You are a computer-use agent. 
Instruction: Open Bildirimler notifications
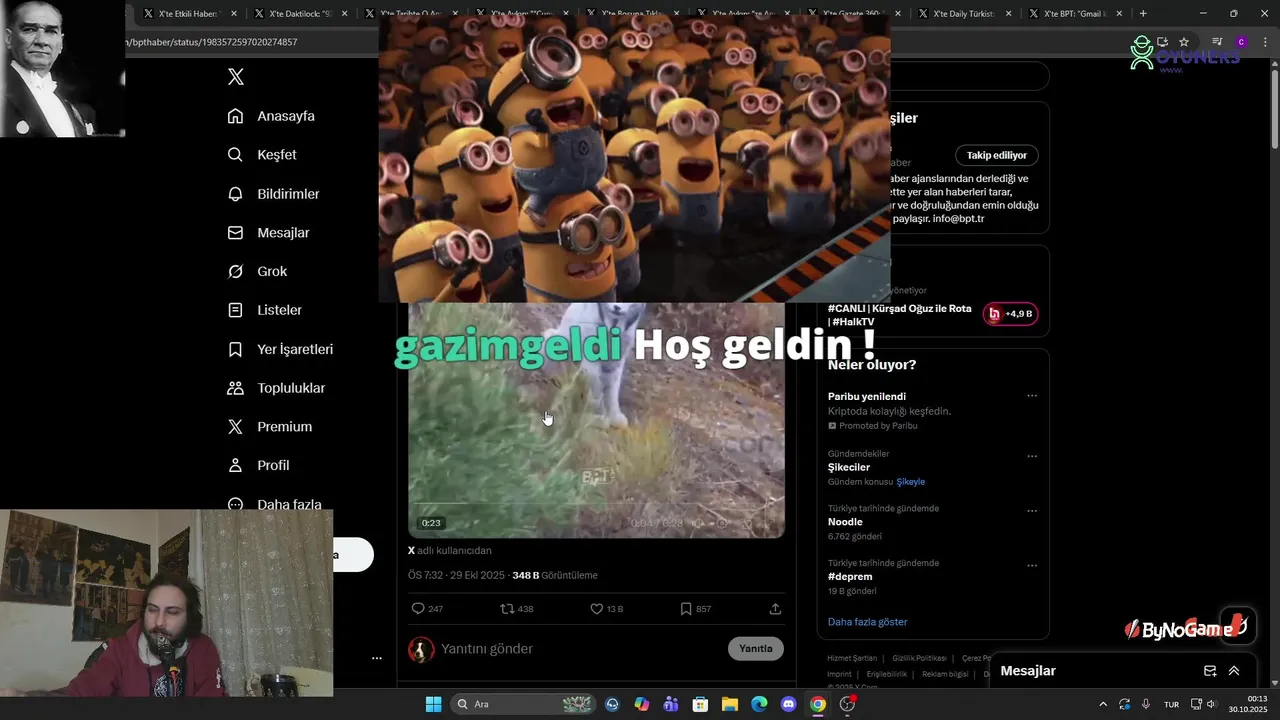[x=273, y=194]
